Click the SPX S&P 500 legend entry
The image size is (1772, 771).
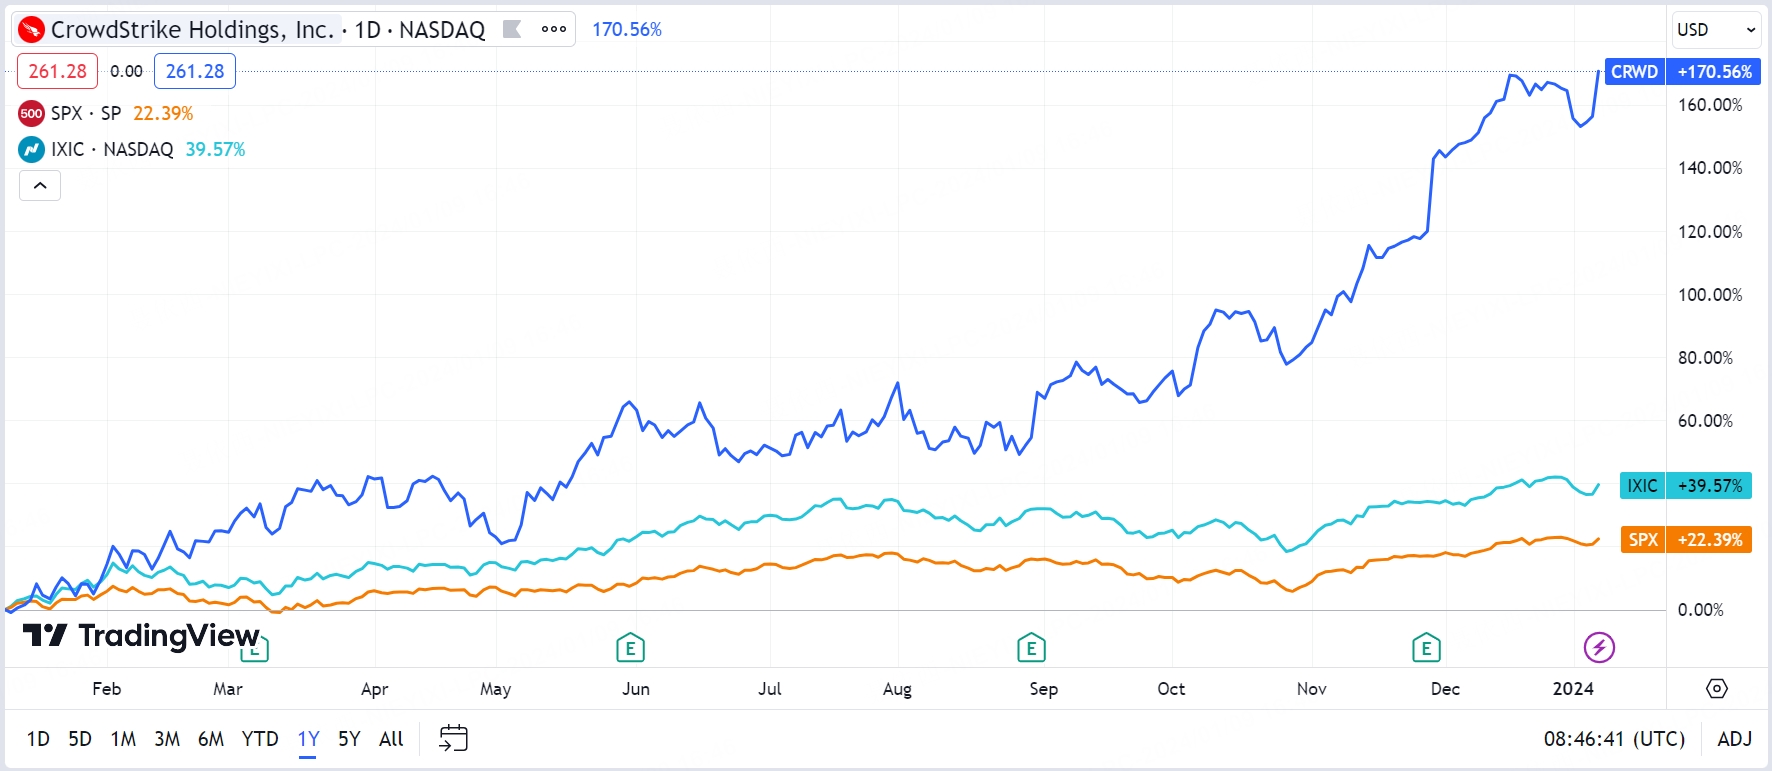point(85,114)
